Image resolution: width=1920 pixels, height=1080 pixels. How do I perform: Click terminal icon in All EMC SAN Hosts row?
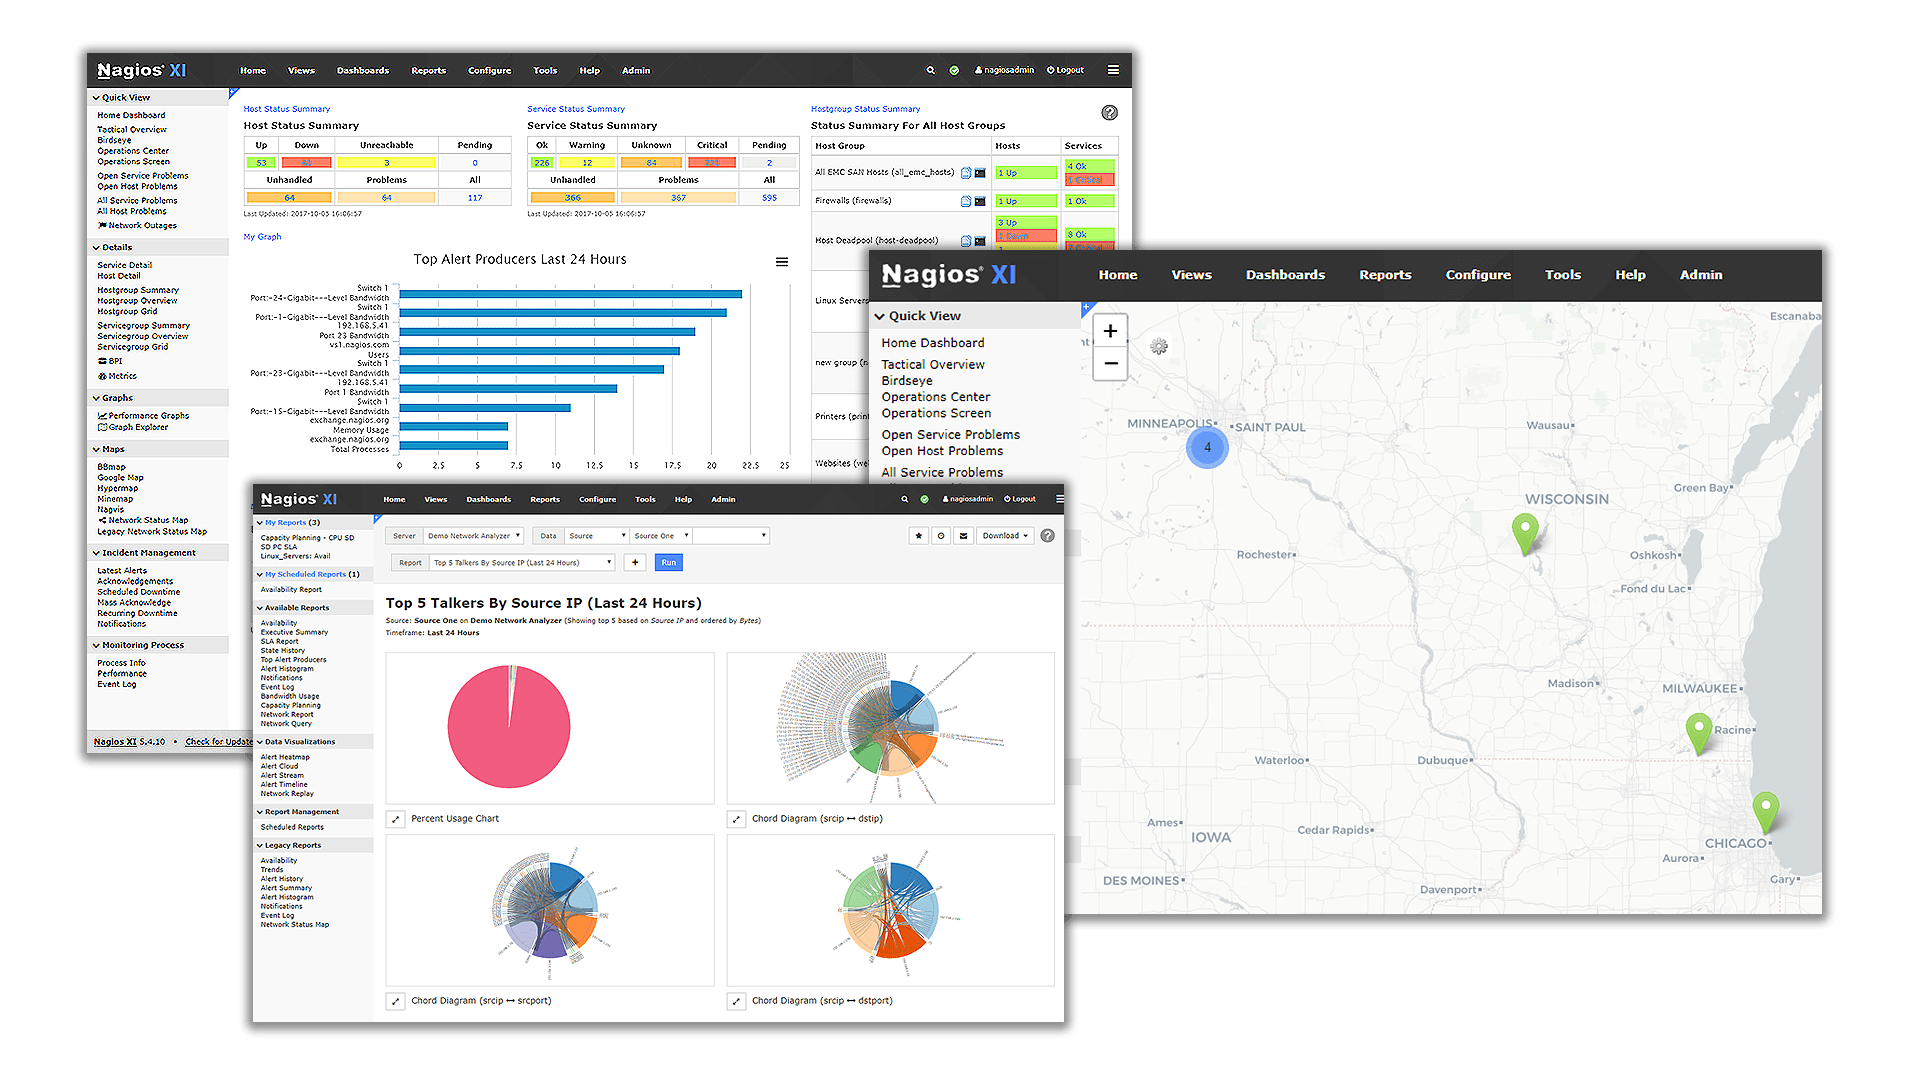(x=980, y=173)
